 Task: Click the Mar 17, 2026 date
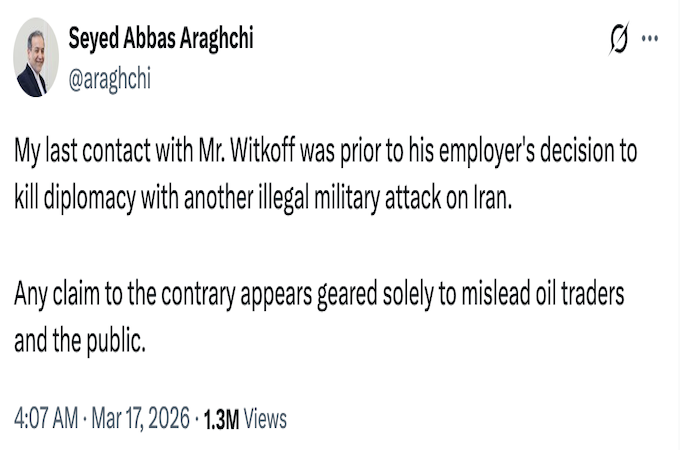pyautogui.click(x=138, y=419)
